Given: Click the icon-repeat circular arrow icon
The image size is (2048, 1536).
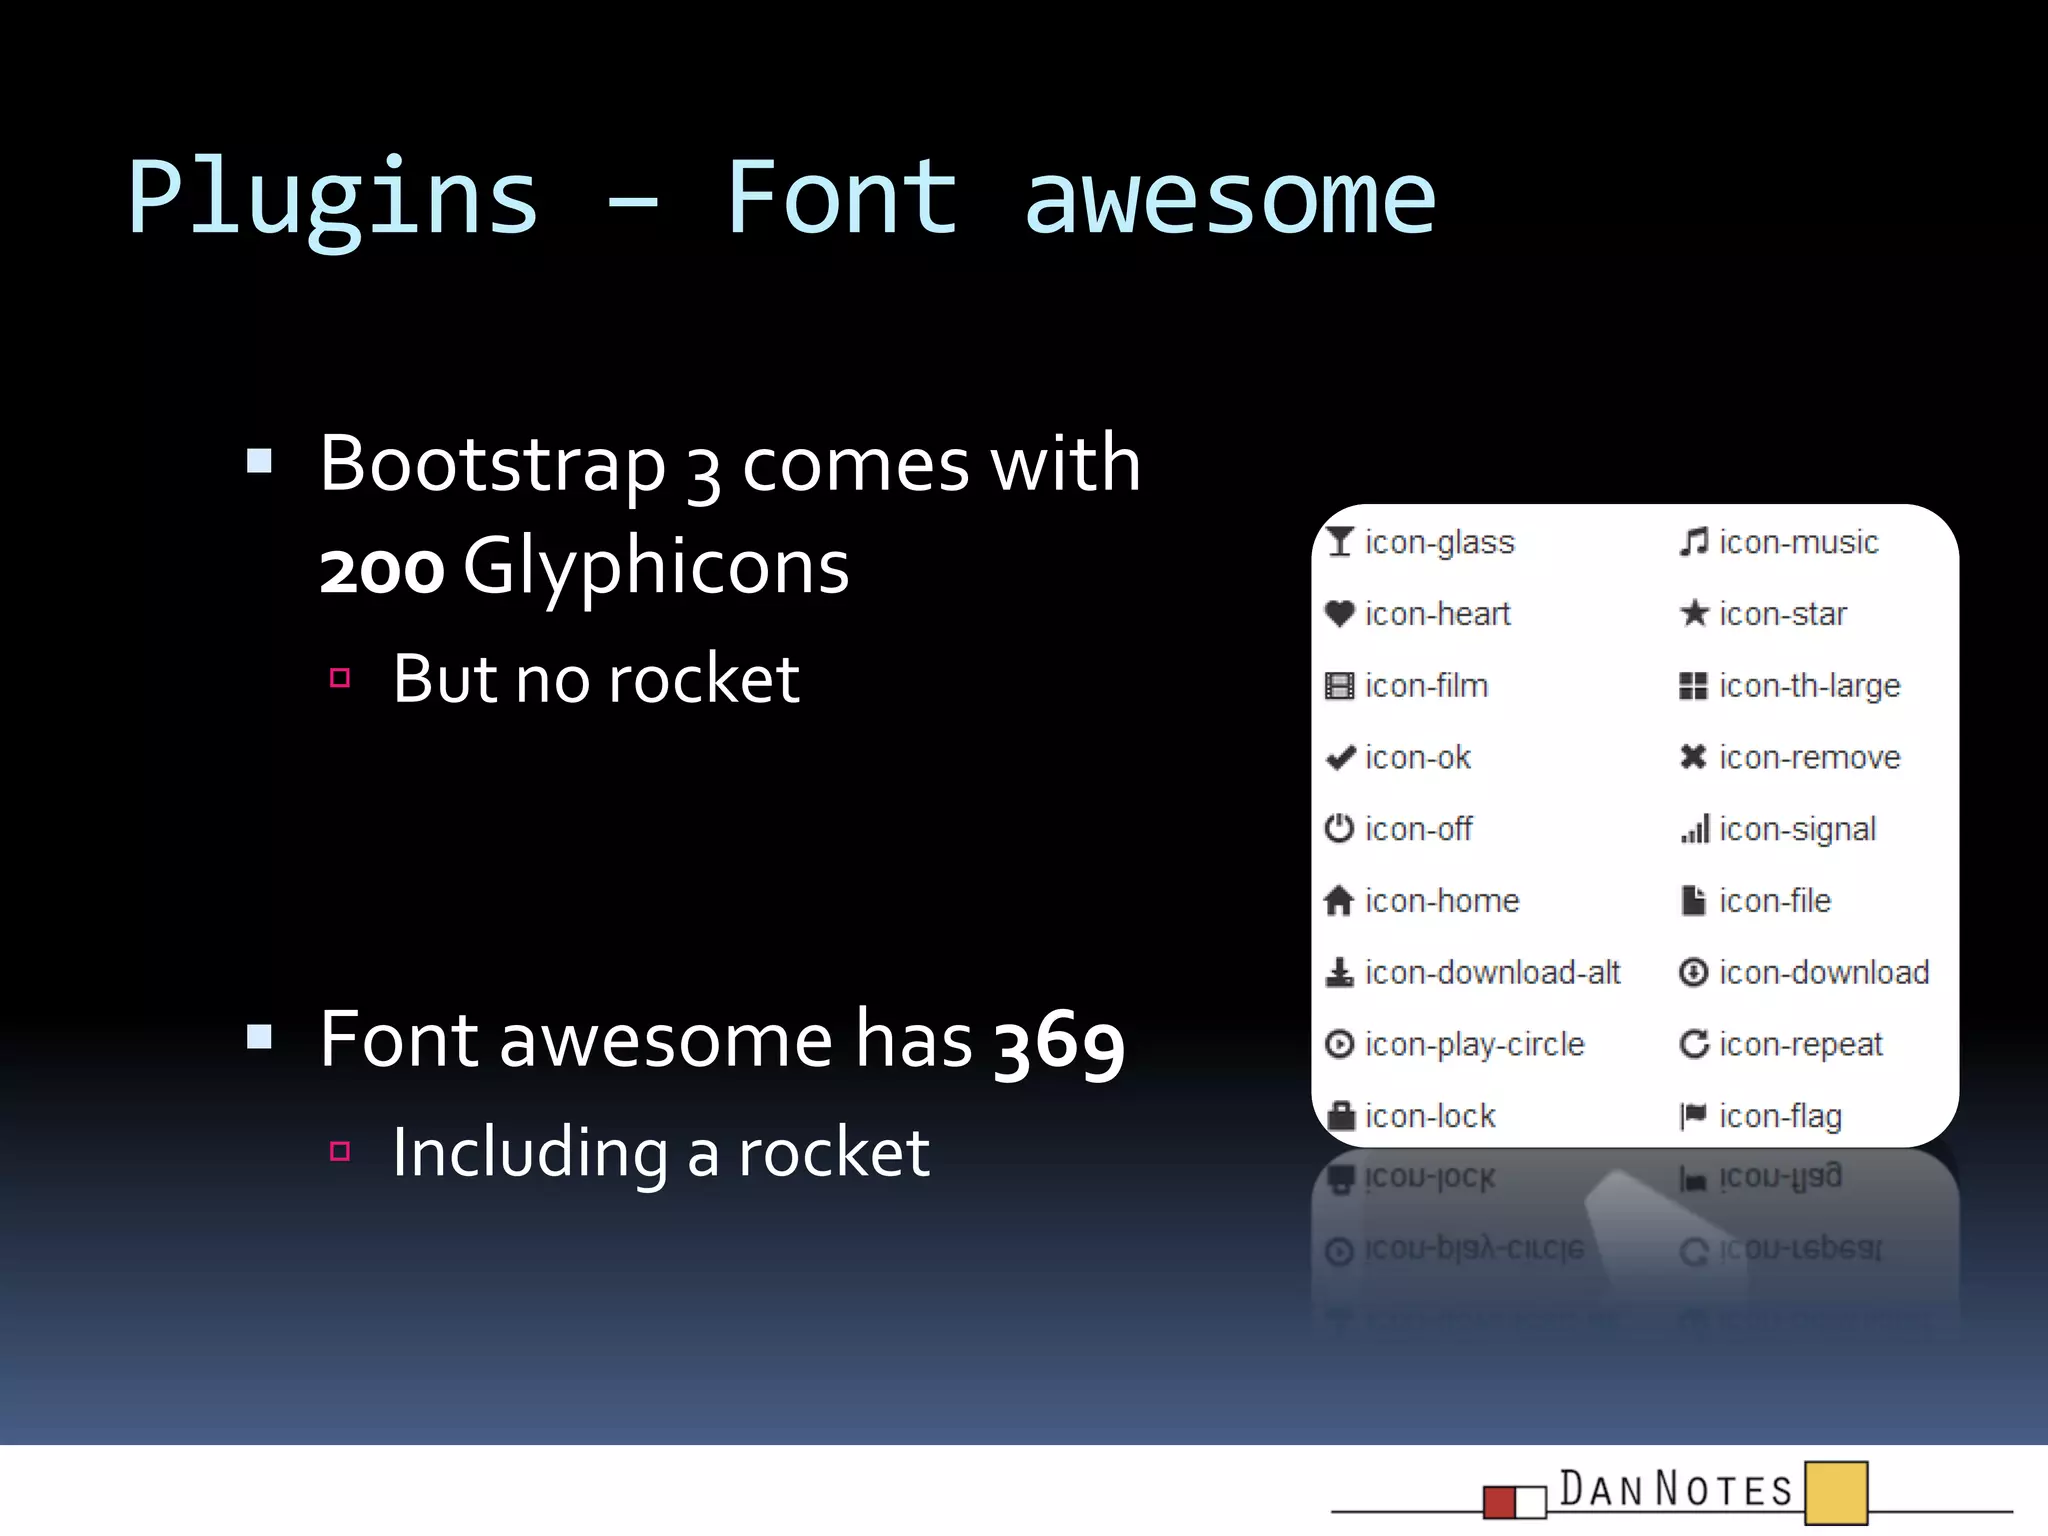Looking at the screenshot, I should 1694,1044.
